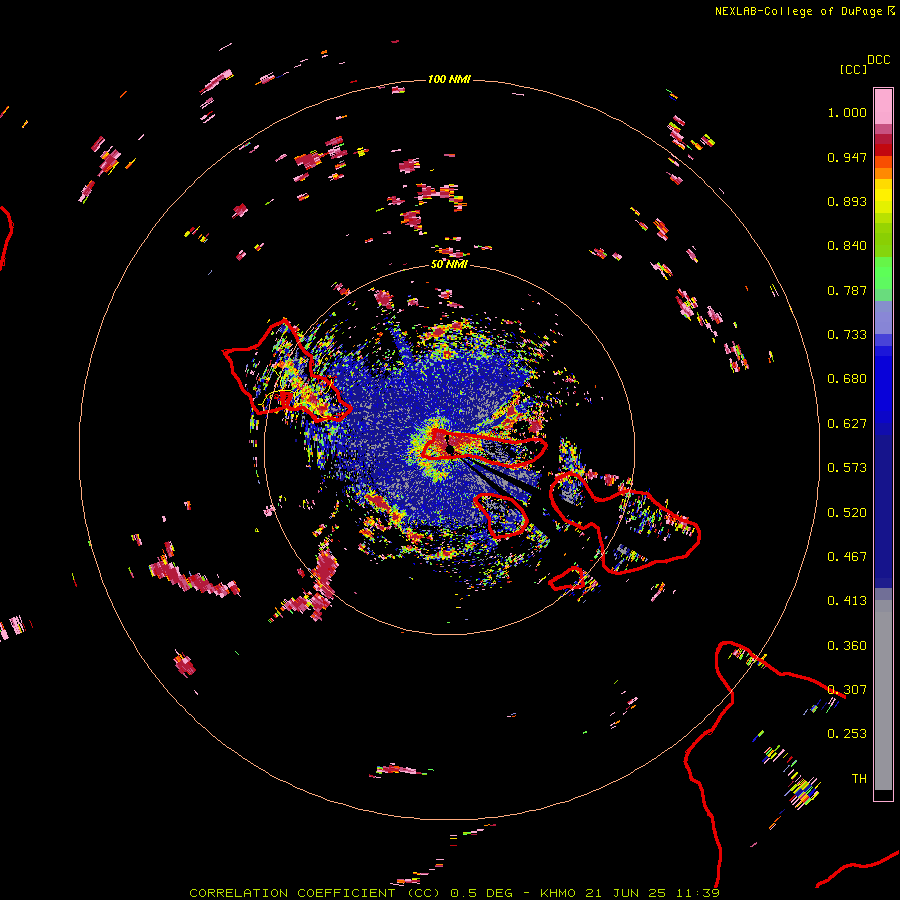Image resolution: width=900 pixels, height=900 pixels.
Task: Click the 0.360 color scale value
Action: (x=847, y=646)
